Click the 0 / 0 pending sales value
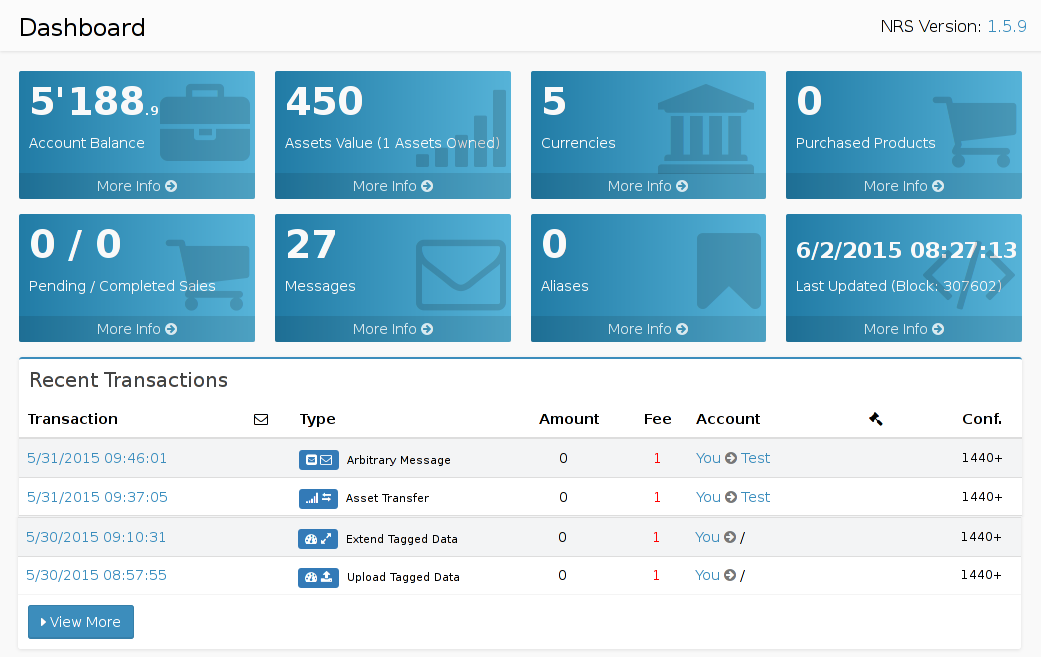 pyautogui.click(x=76, y=244)
